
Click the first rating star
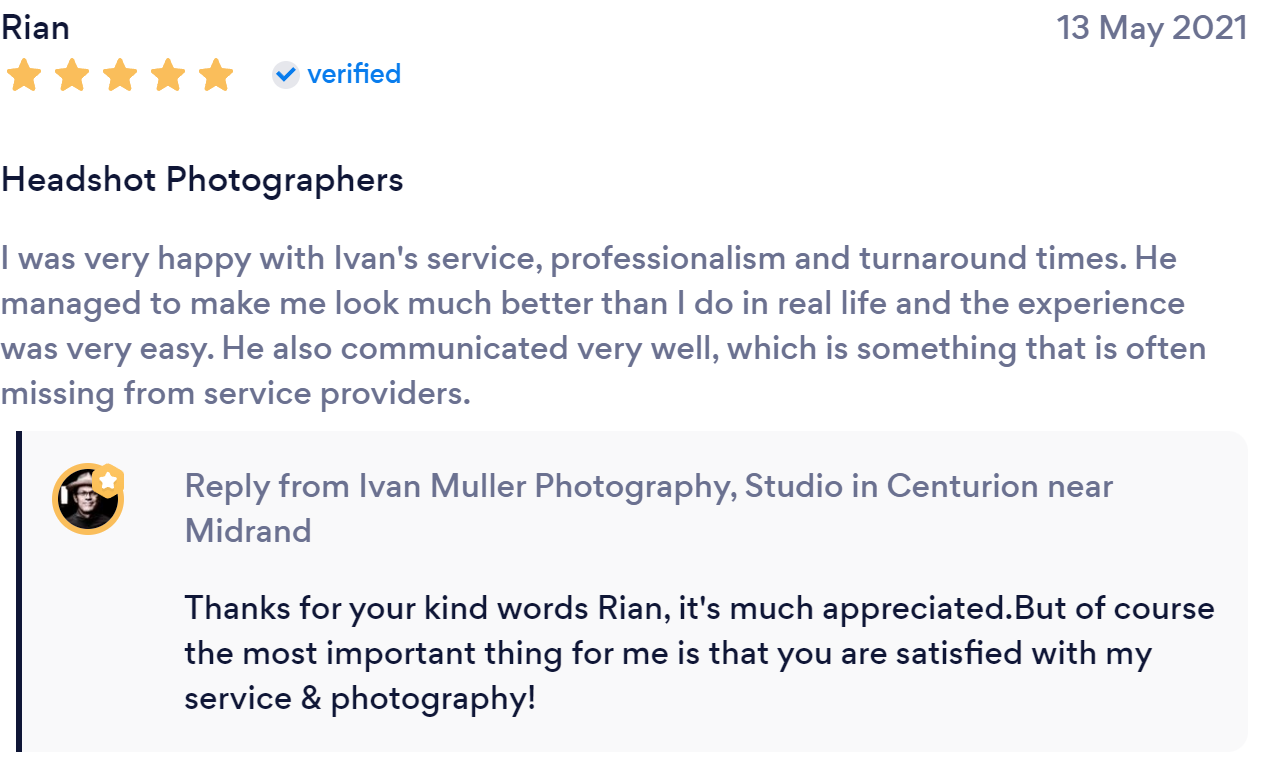23,75
